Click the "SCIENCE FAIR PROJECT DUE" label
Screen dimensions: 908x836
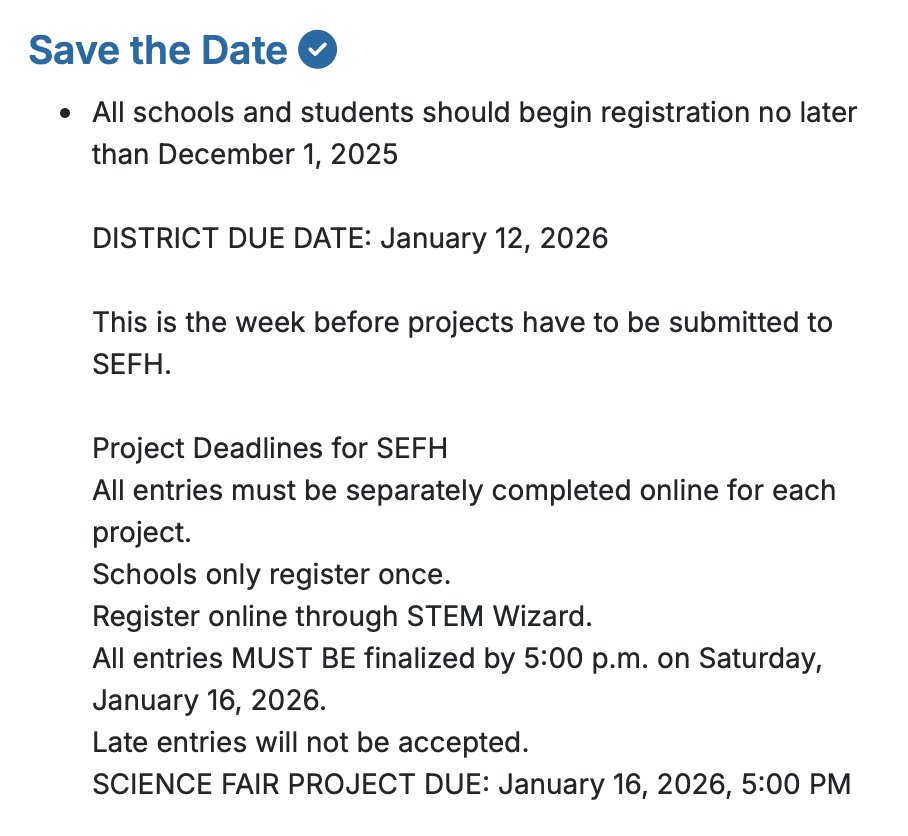pos(290,784)
